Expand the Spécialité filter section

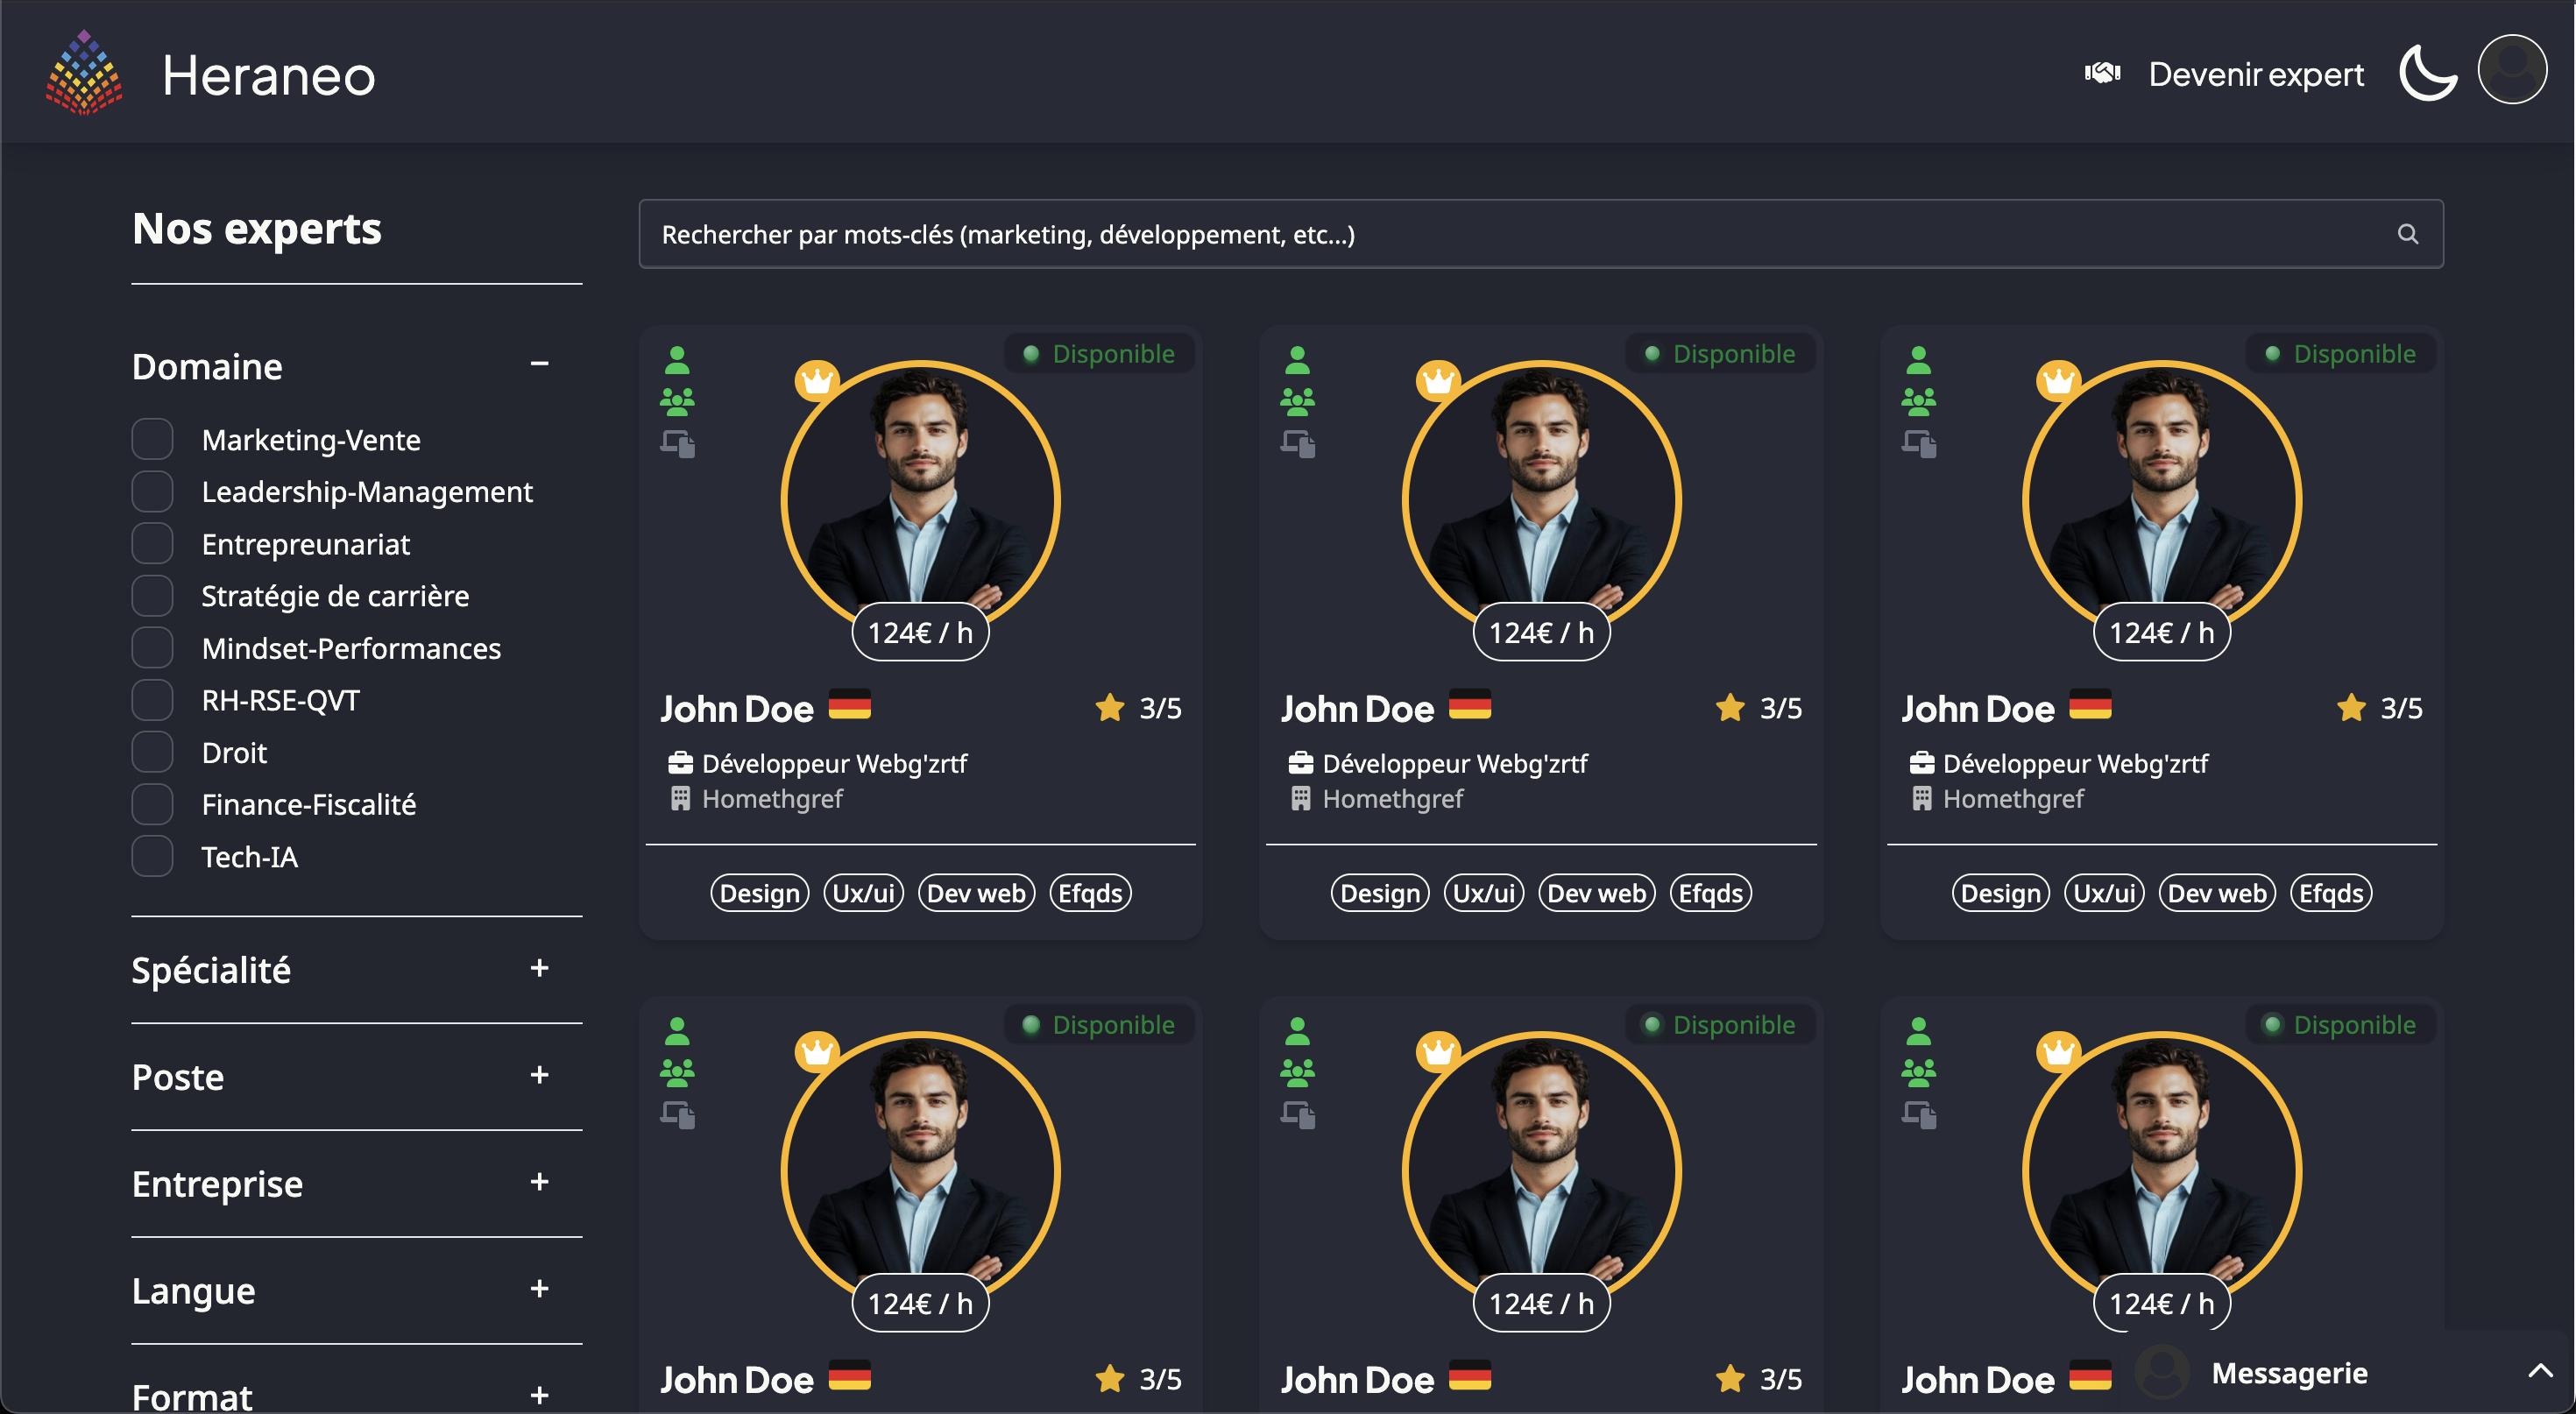pyautogui.click(x=539, y=968)
